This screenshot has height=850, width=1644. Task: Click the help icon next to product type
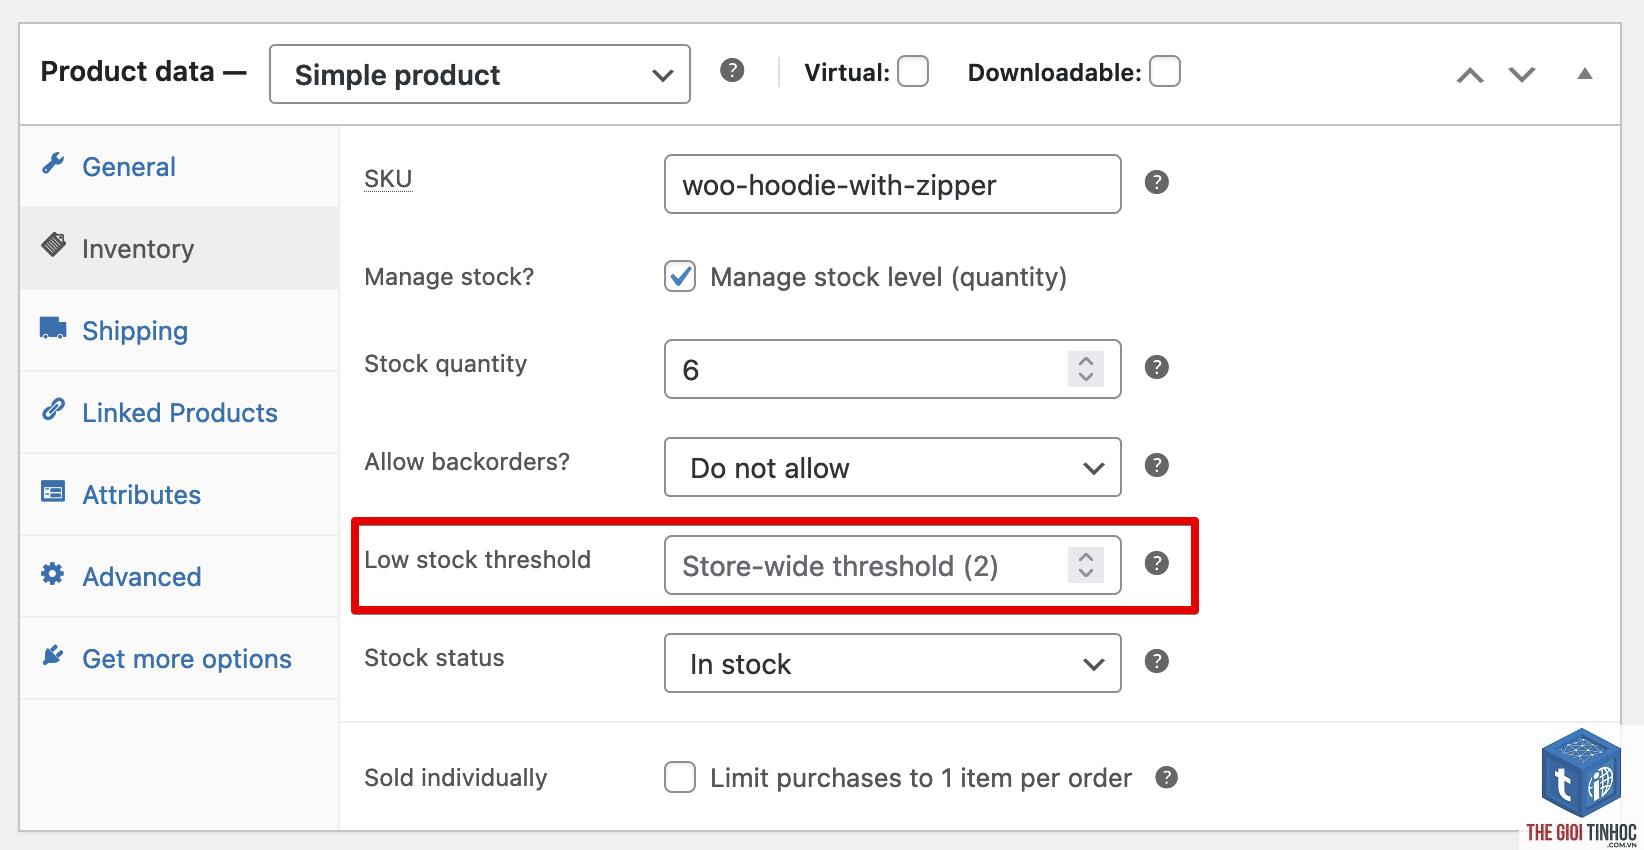click(732, 70)
